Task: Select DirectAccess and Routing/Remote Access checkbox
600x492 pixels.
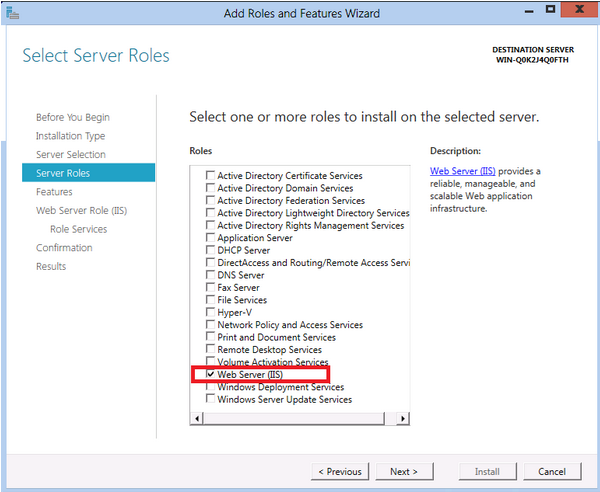Action: point(210,262)
